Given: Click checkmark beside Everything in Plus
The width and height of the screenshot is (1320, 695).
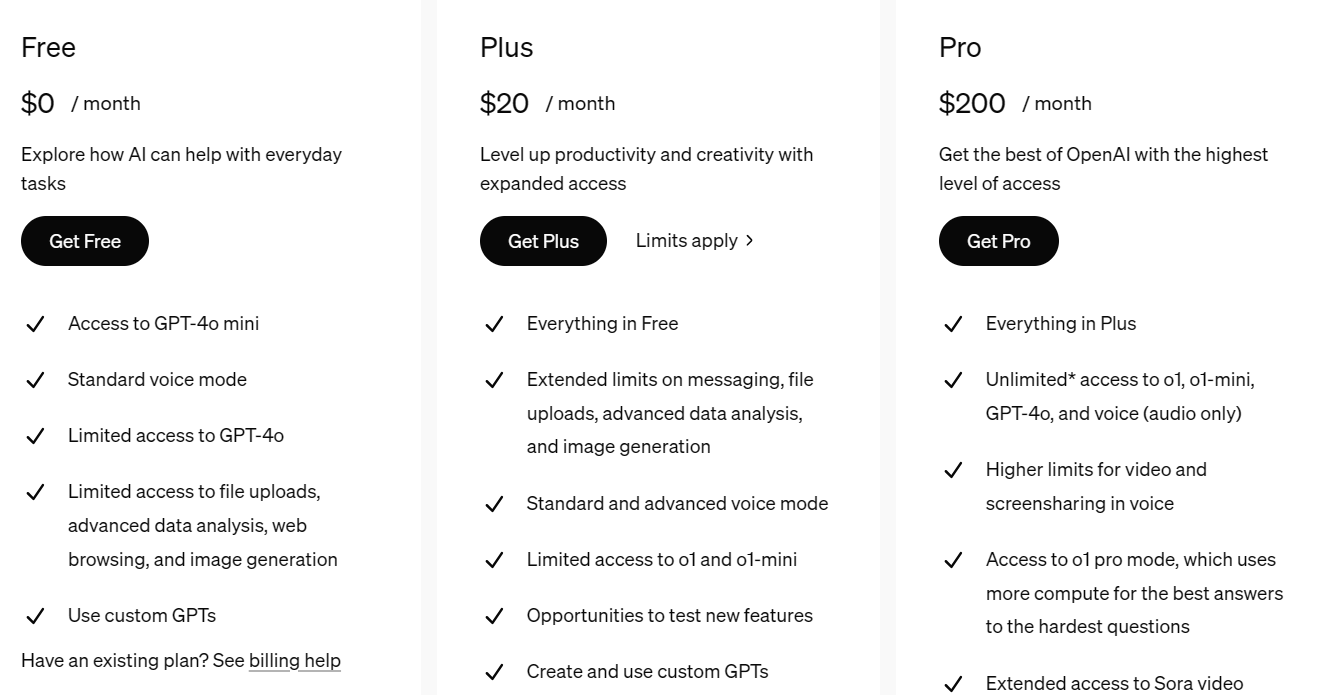Looking at the screenshot, I should pos(953,324).
